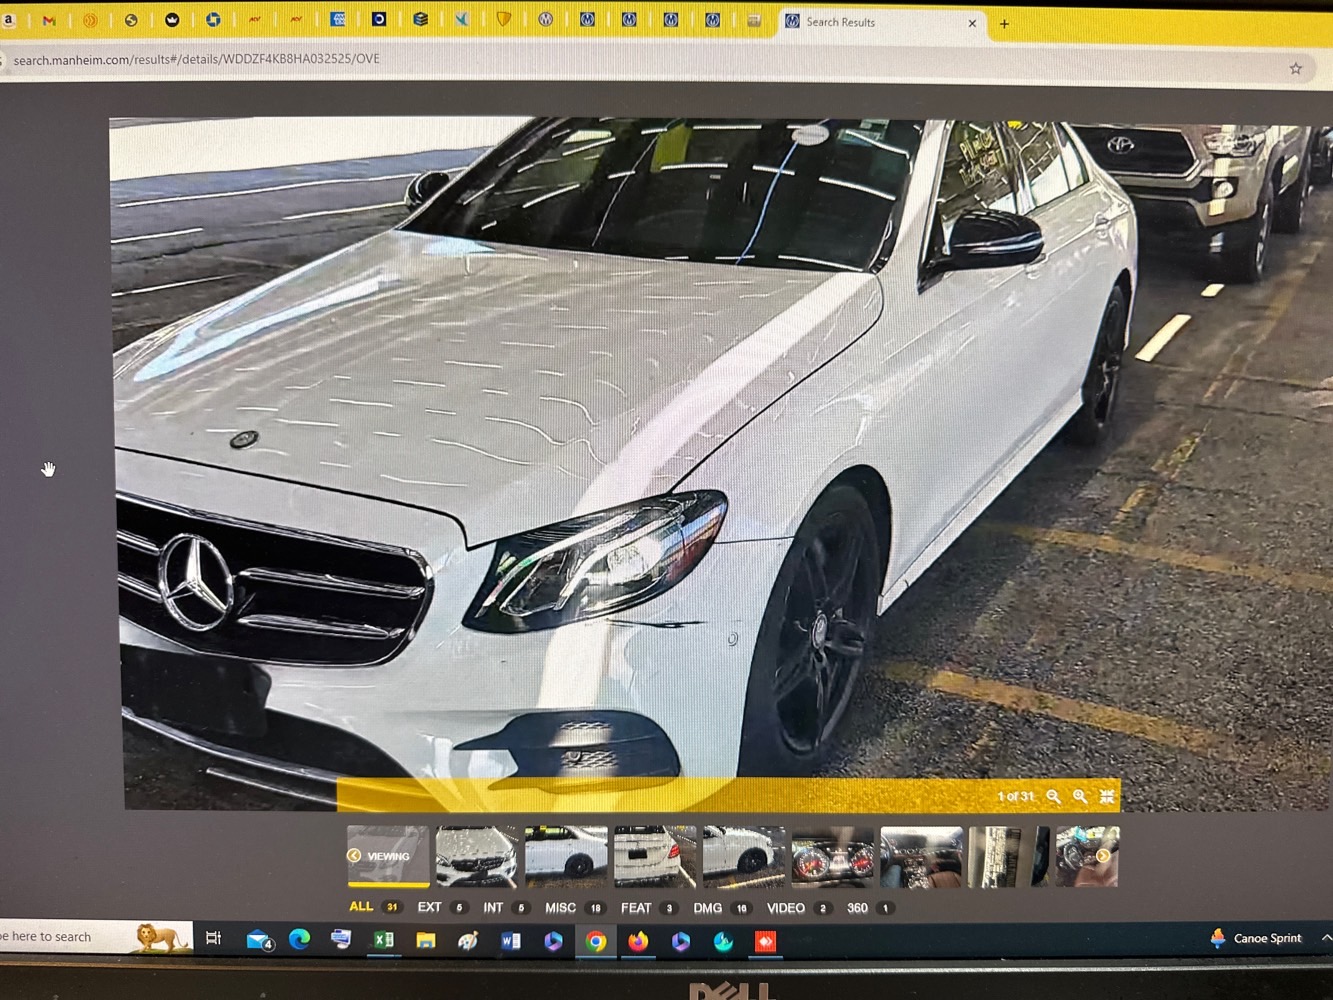Select the Search Results tab

[880, 22]
